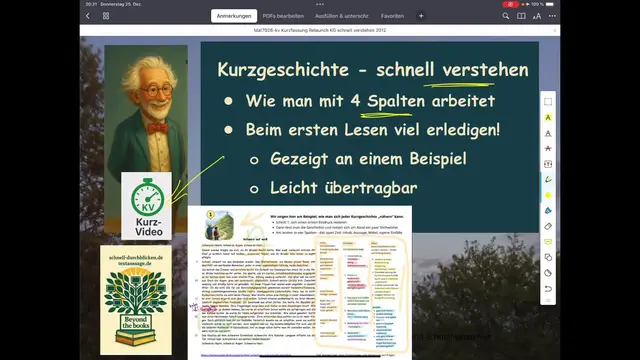Select the text box insert tool

point(548,164)
